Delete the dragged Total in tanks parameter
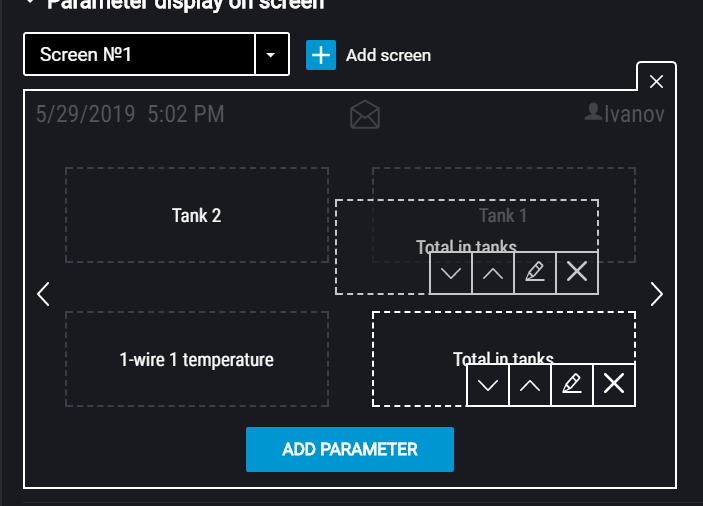Viewport: 703px width, 506px height. point(577,273)
